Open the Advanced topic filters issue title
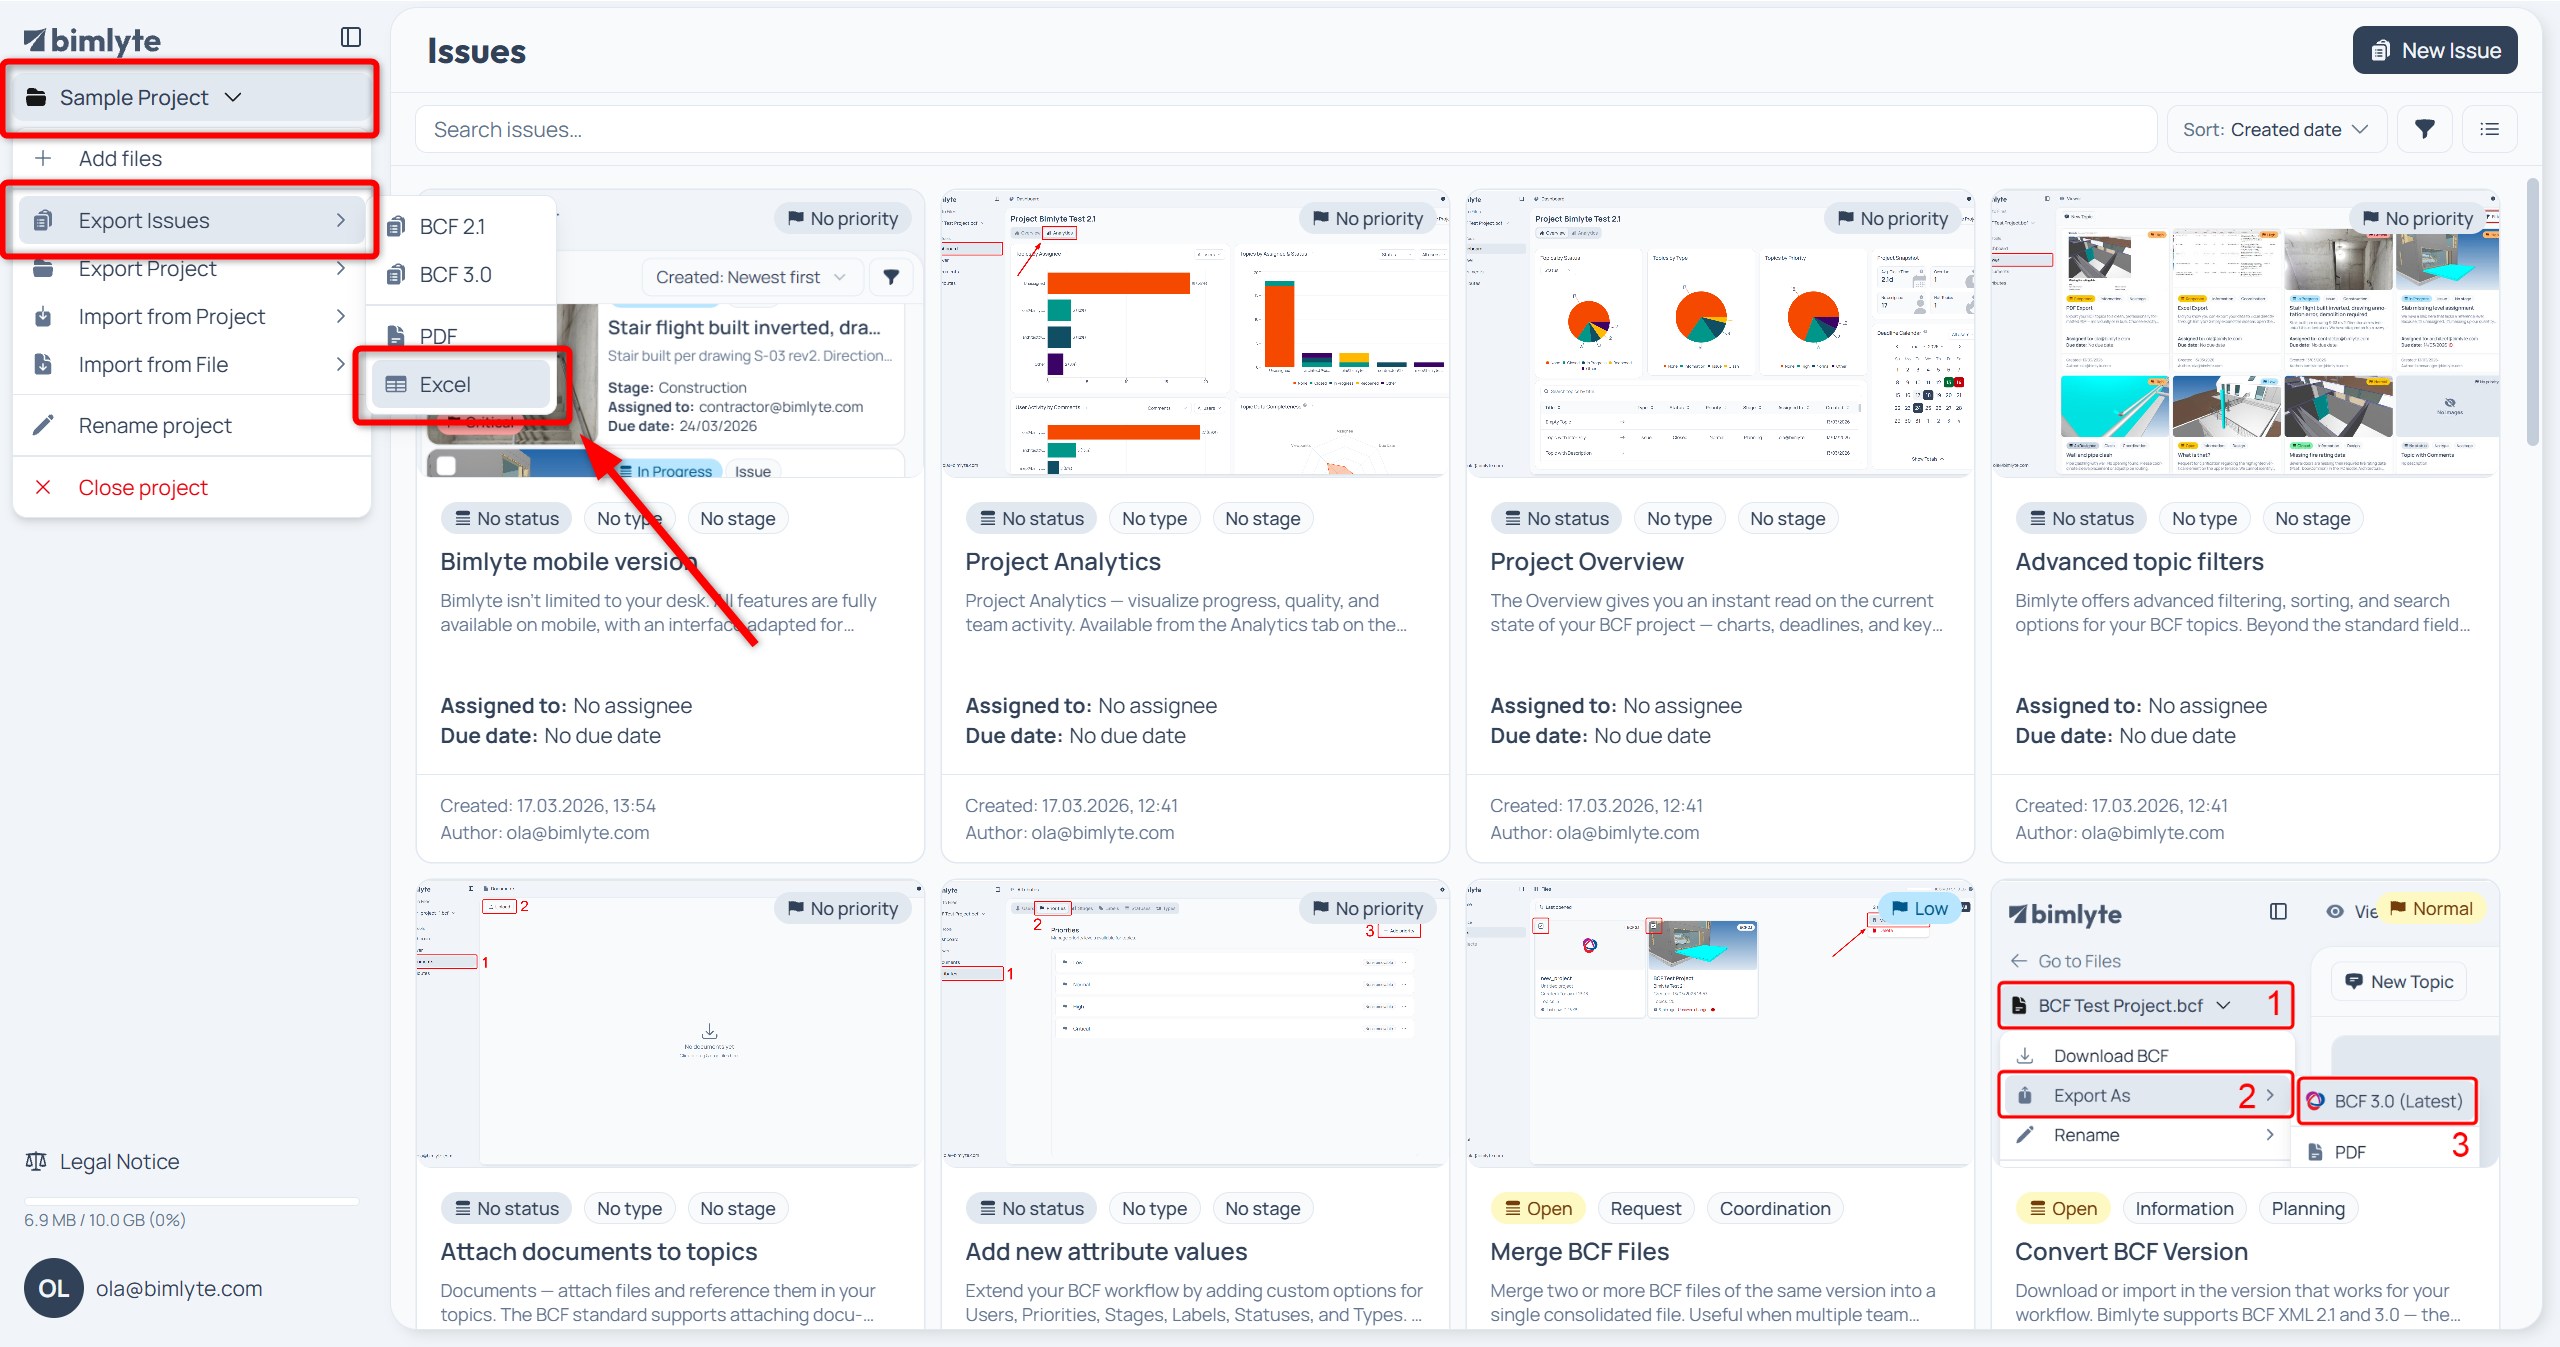 tap(2139, 561)
